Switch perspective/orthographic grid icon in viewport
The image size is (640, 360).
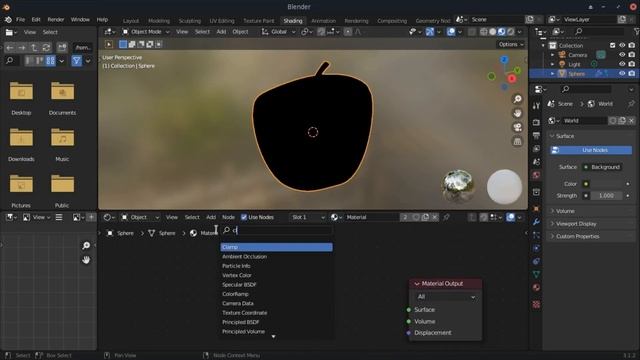pos(517,142)
